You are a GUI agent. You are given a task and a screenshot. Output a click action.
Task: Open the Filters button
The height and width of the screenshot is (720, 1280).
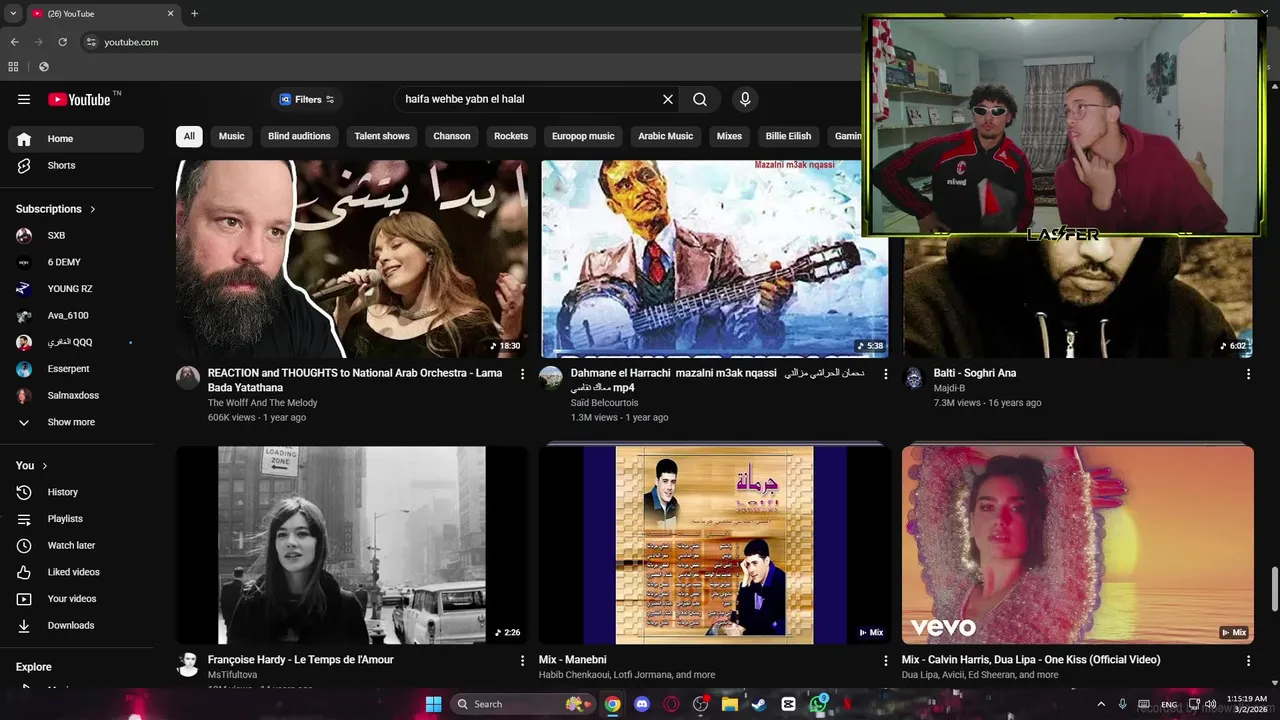tap(307, 99)
